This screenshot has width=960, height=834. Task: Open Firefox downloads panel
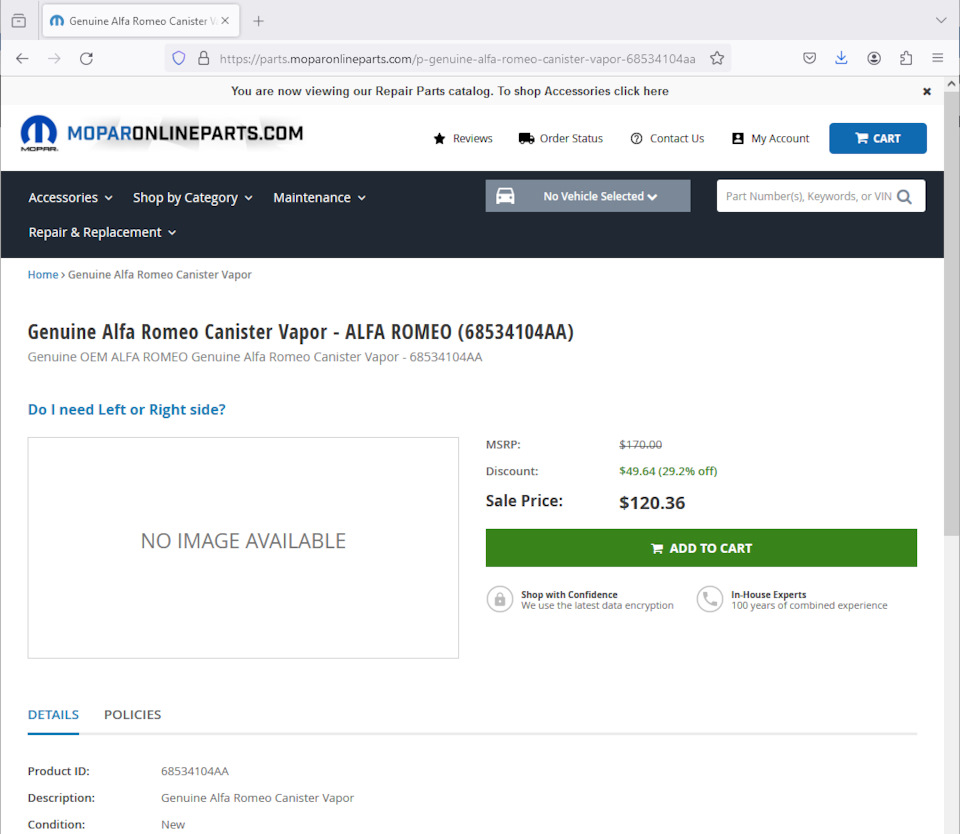coord(841,58)
